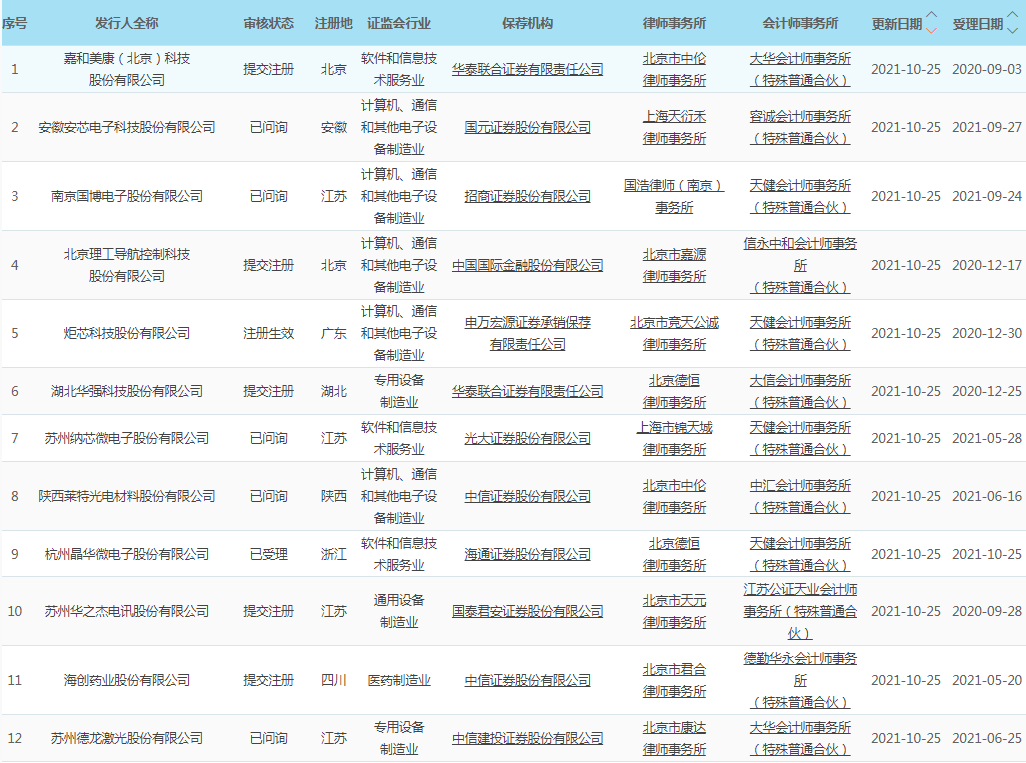This screenshot has width=1026, height=763.
Task: Open 中信建投证券股份有限公司 link
Action: (x=527, y=738)
